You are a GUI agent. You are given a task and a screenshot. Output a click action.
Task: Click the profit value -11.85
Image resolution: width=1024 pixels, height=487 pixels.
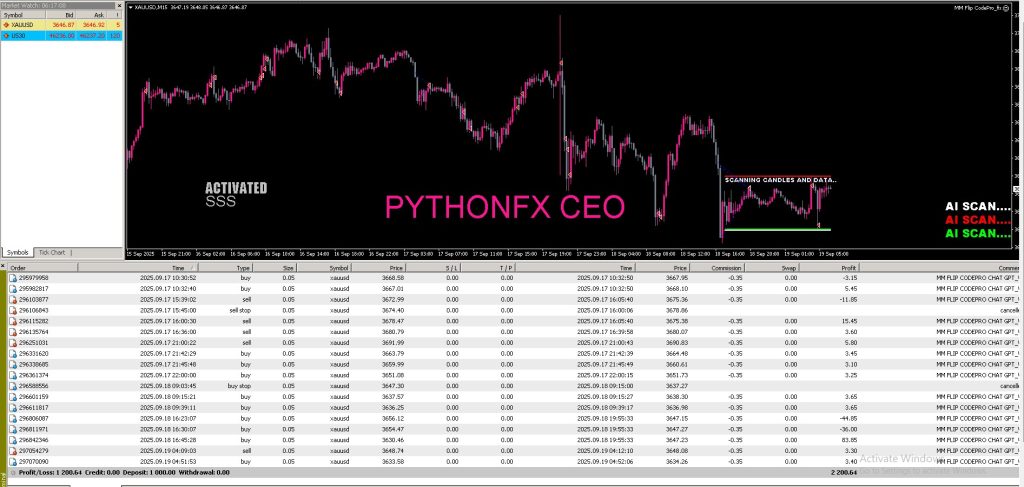pos(847,299)
